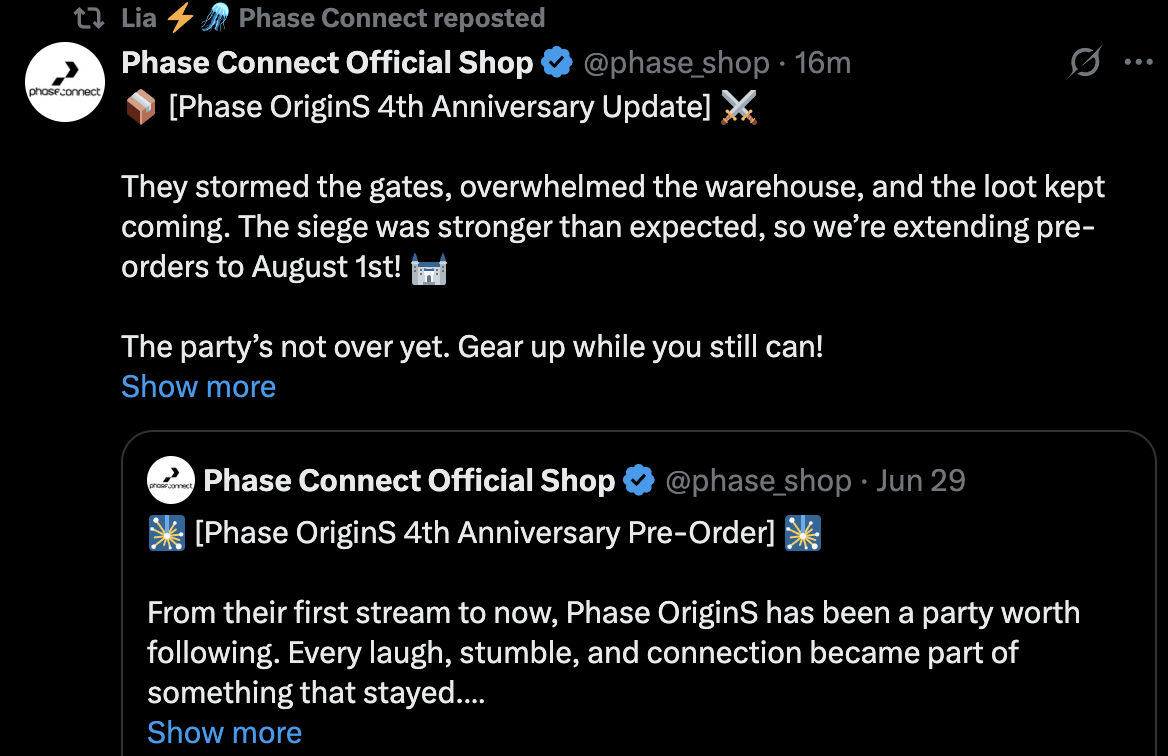Viewport: 1168px width, 756px height.
Task: Open the quoted post's Phase Connect Official Shop name
Action: click(x=409, y=481)
